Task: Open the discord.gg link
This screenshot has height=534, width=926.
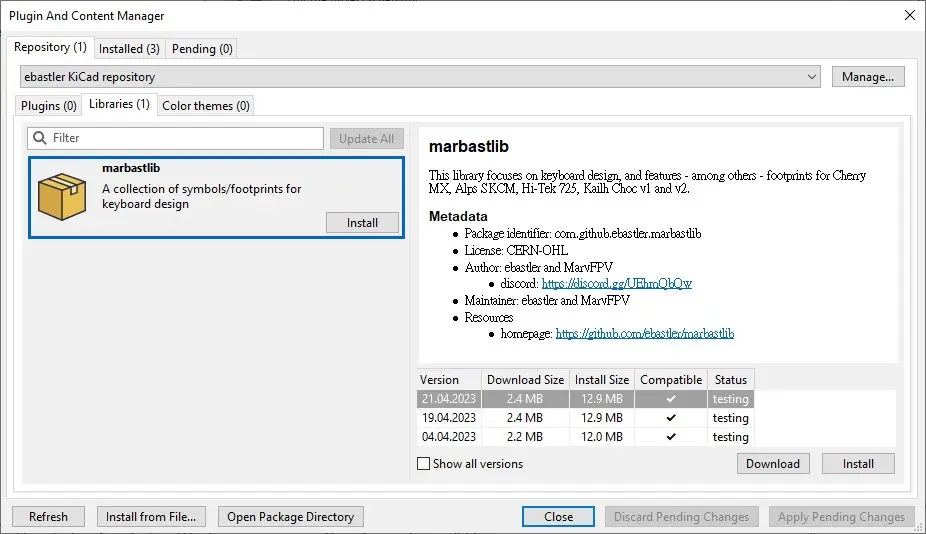Action: tap(617, 284)
